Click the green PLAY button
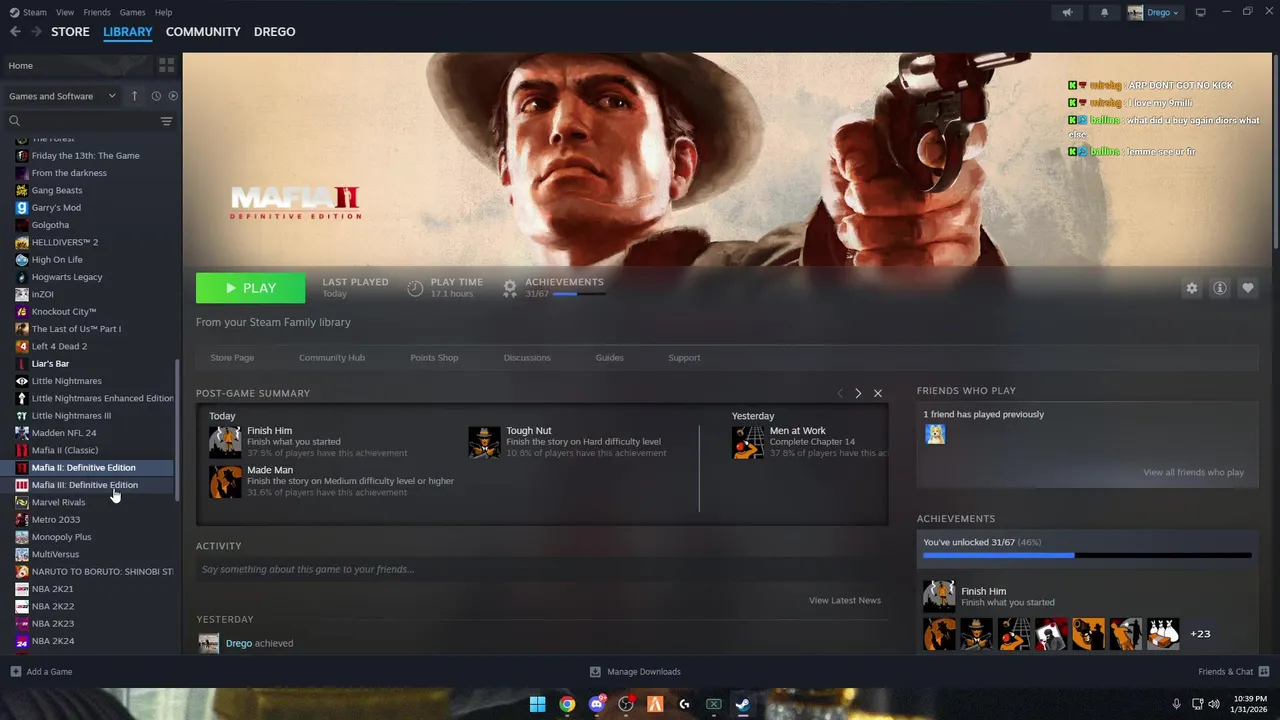 tap(251, 288)
